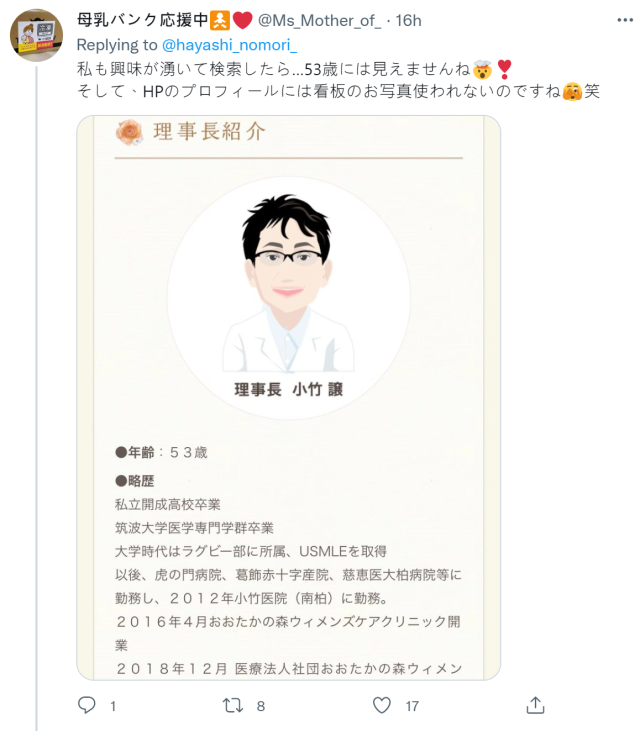
Task: Click the Replying to label
Action: point(117,45)
